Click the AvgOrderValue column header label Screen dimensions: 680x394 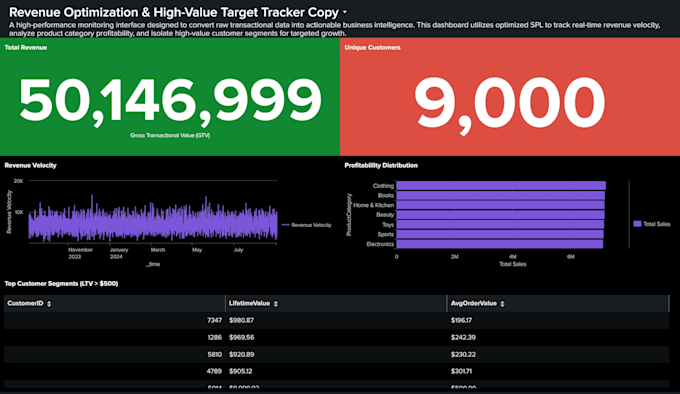(474, 303)
